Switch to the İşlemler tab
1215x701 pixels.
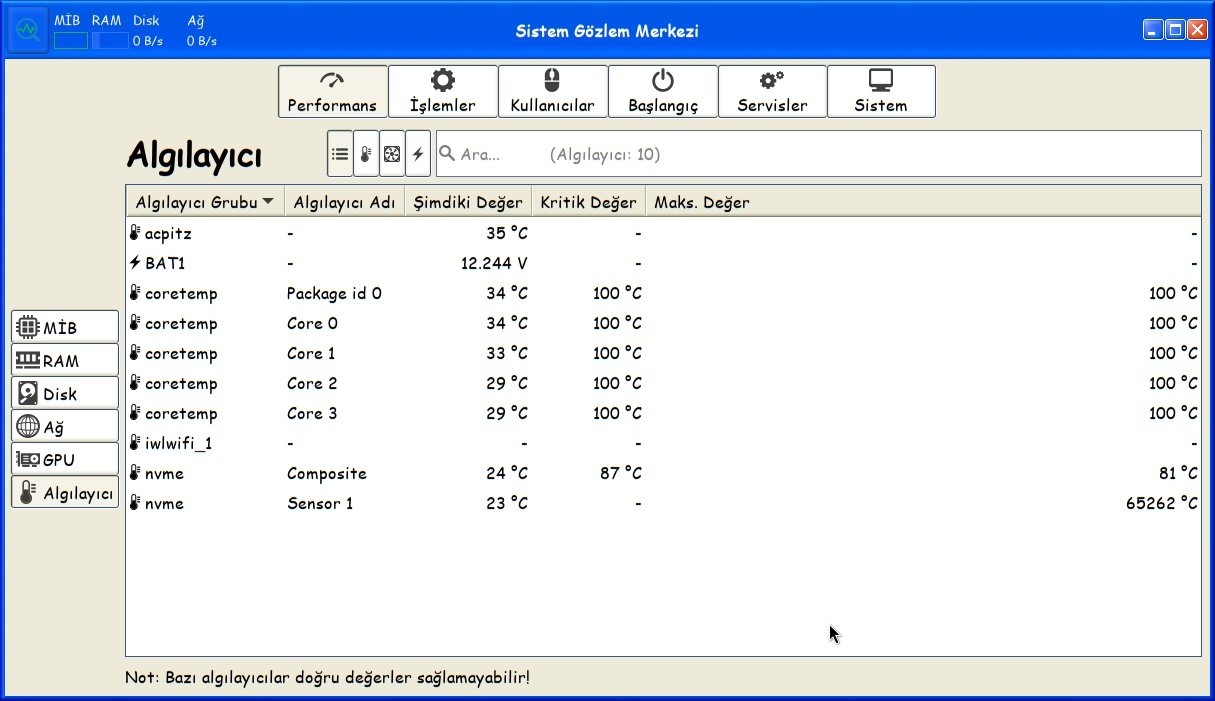tap(443, 92)
